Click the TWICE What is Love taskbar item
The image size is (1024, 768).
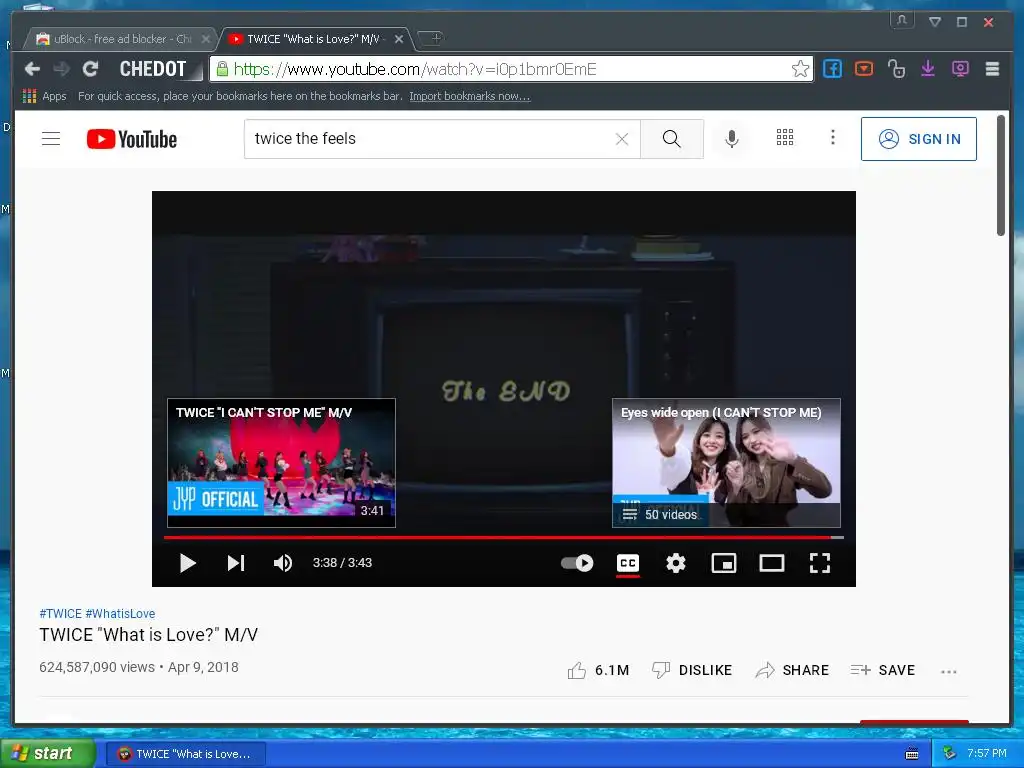[185, 754]
